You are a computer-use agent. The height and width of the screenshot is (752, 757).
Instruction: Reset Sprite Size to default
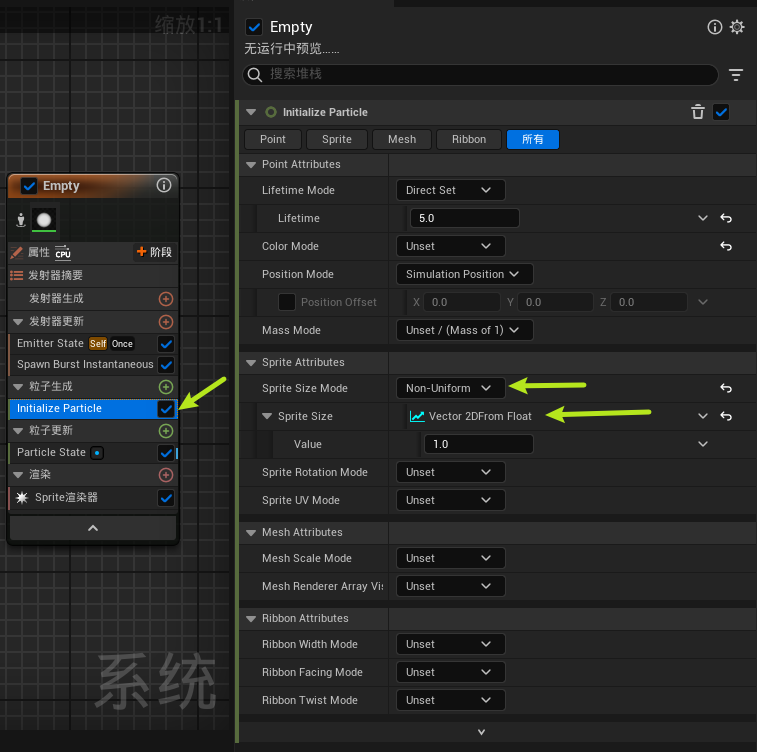pyautogui.click(x=726, y=416)
